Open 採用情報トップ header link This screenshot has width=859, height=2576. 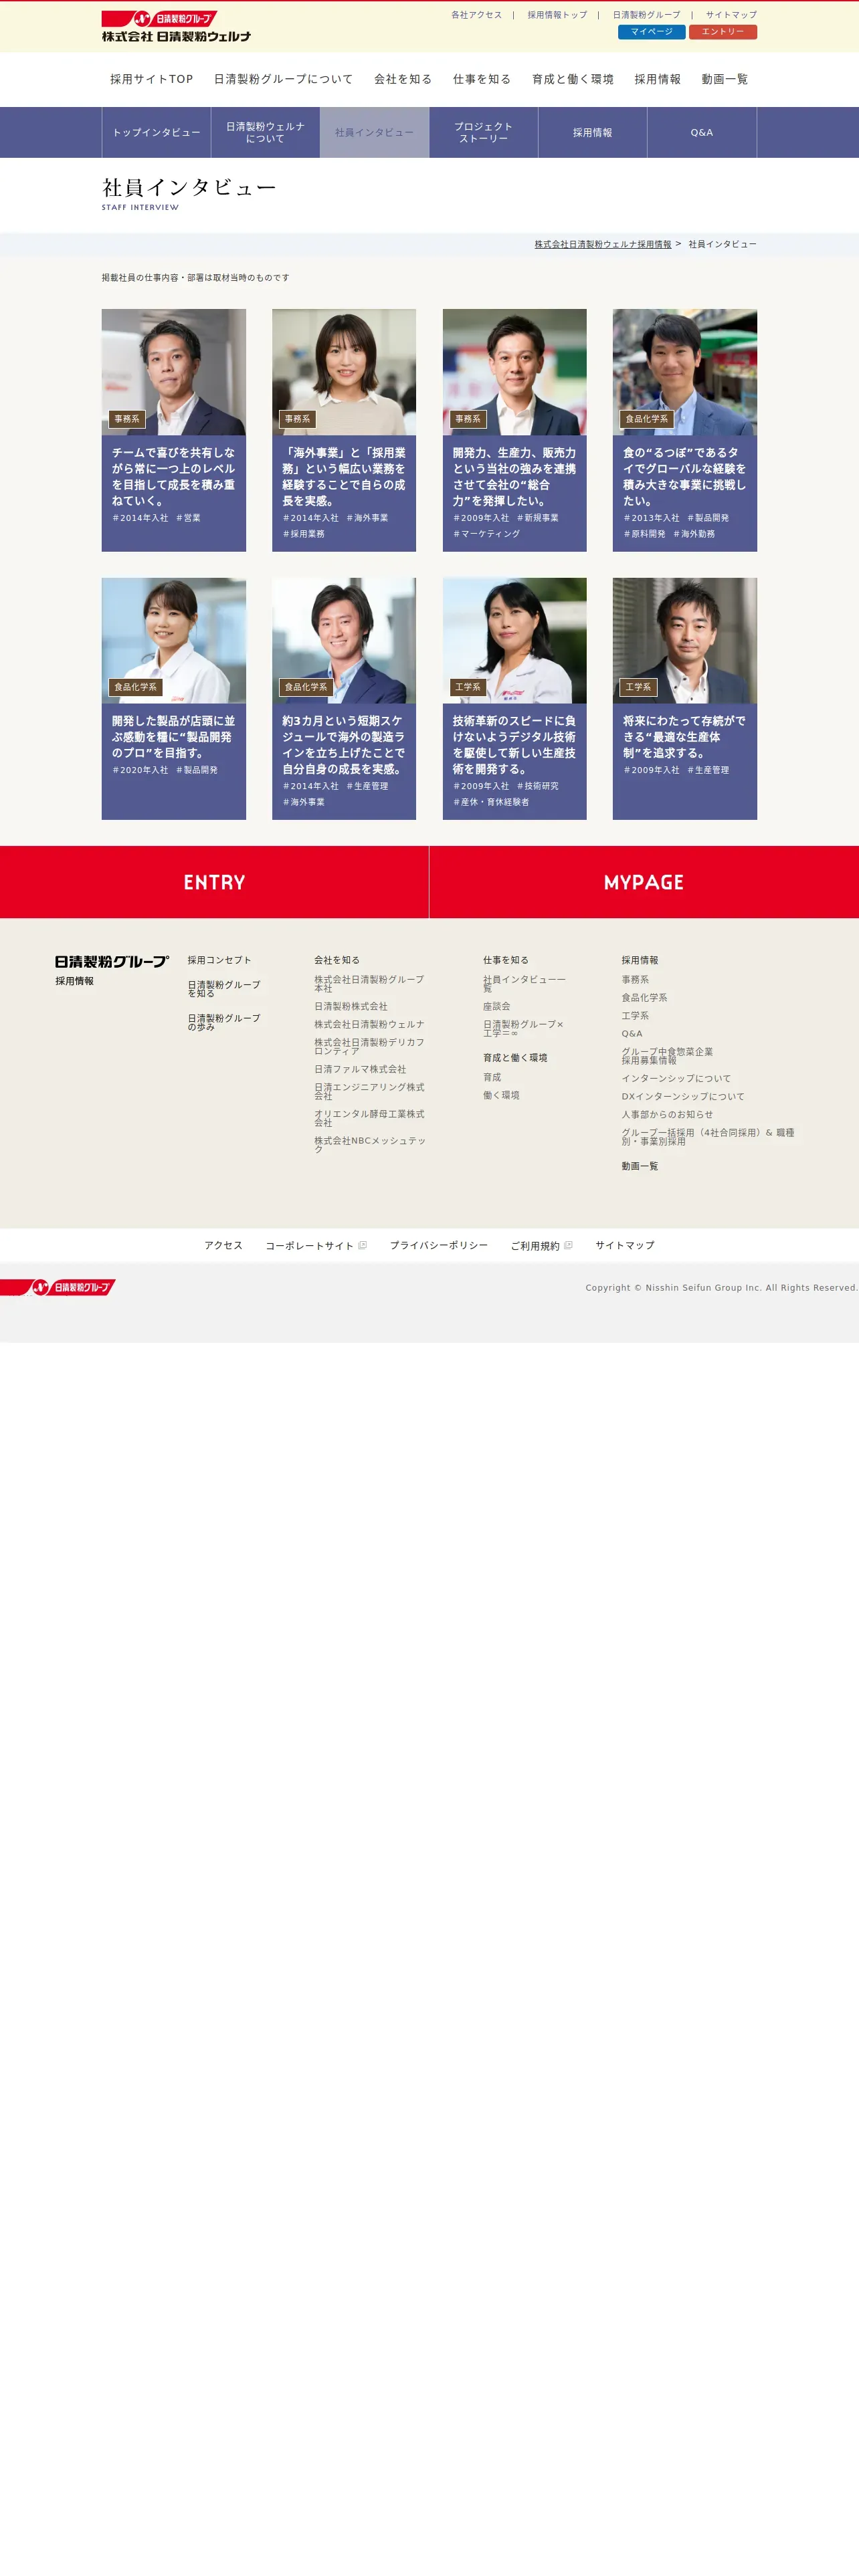coord(557,15)
